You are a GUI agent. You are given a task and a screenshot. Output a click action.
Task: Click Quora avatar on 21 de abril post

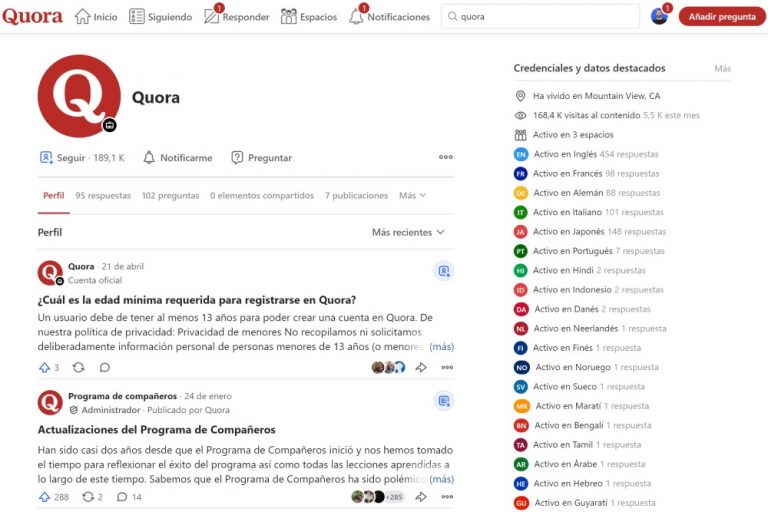point(50,273)
